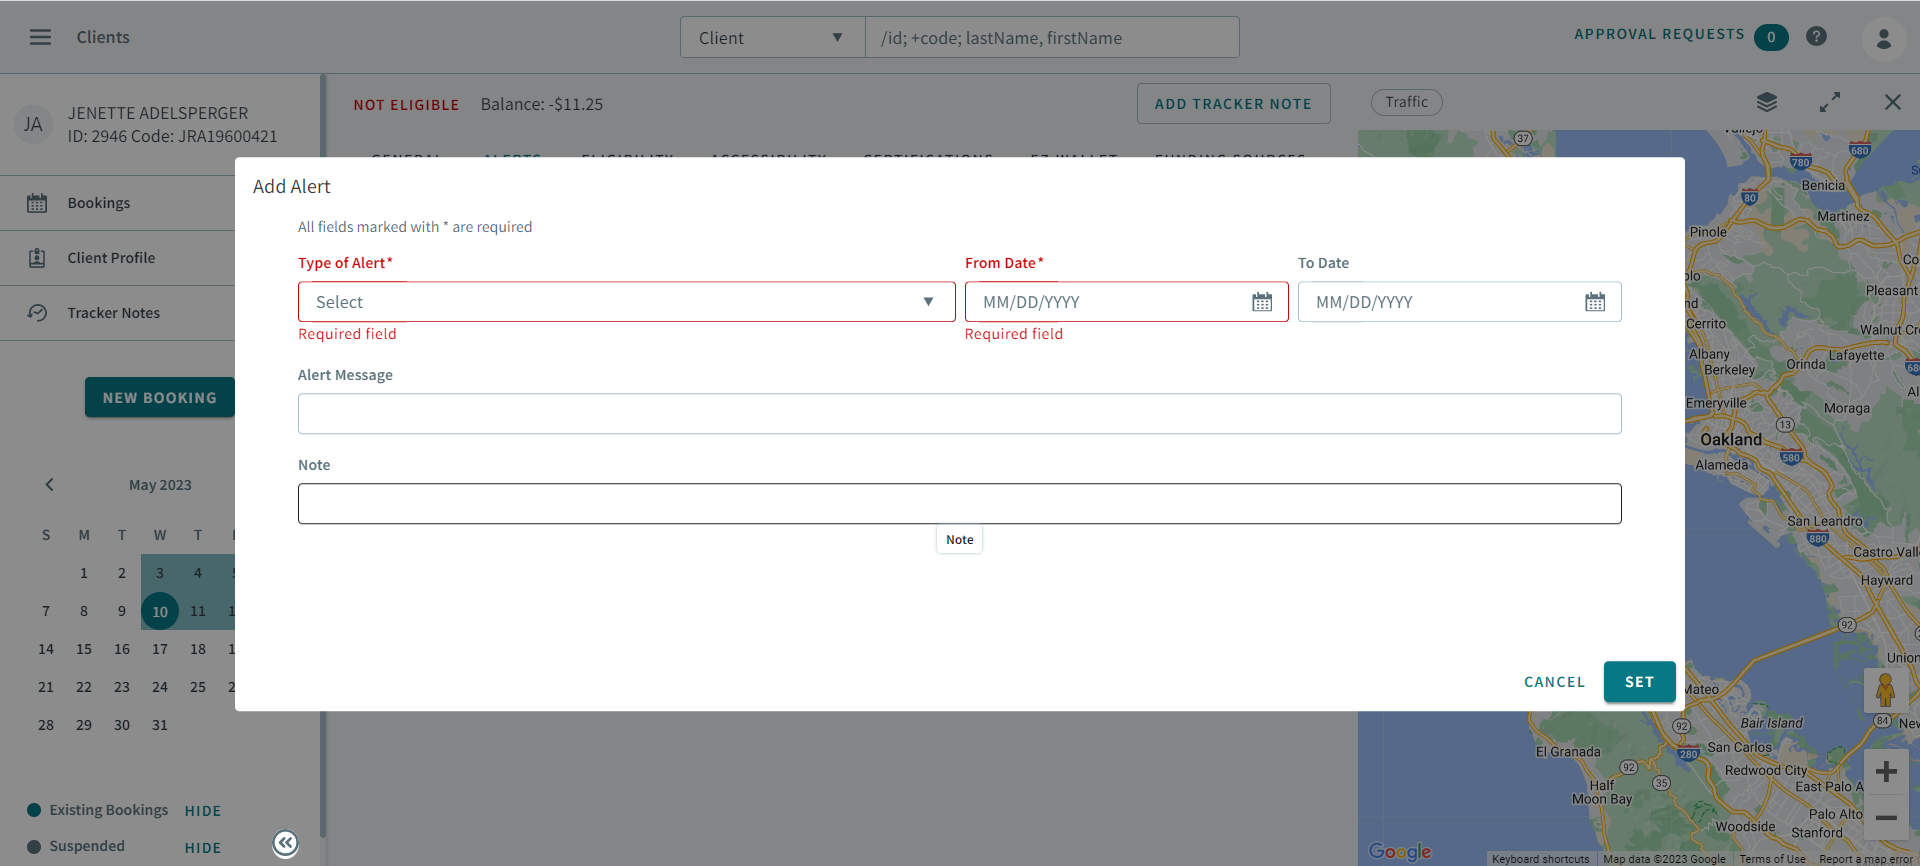Expand the client panel to fullscreen
The height and width of the screenshot is (866, 1920).
pos(1830,102)
